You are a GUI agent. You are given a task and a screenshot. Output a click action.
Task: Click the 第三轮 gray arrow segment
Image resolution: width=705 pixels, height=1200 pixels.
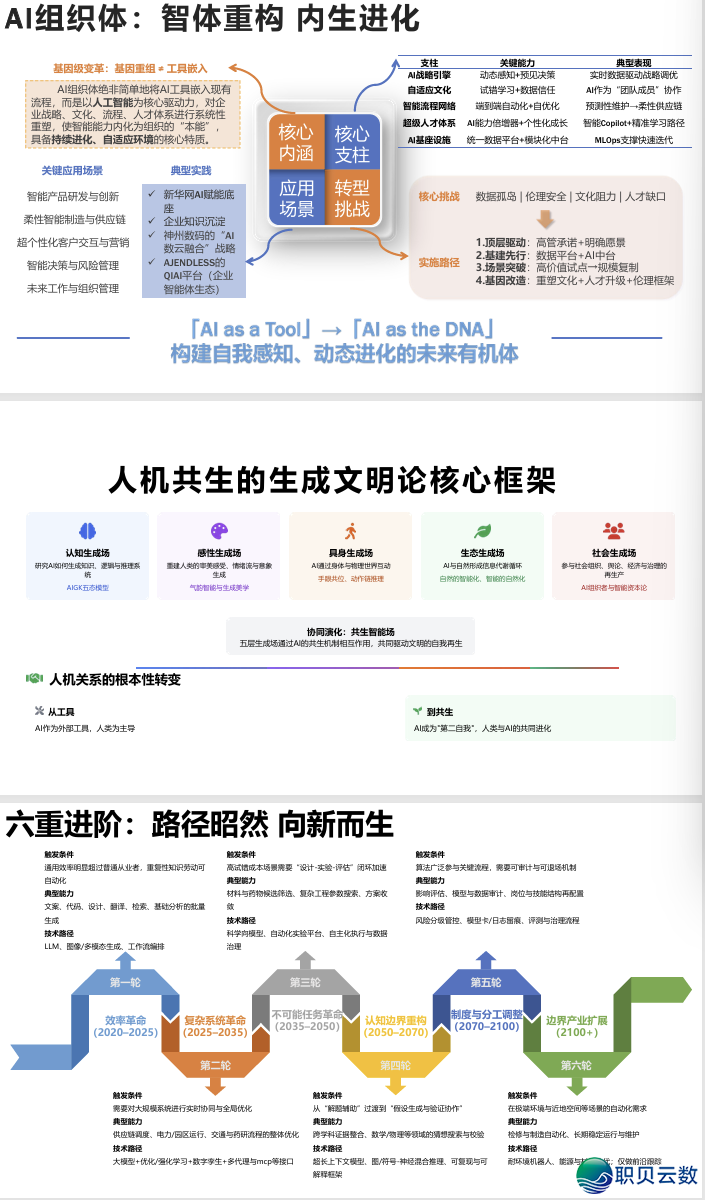[306, 982]
